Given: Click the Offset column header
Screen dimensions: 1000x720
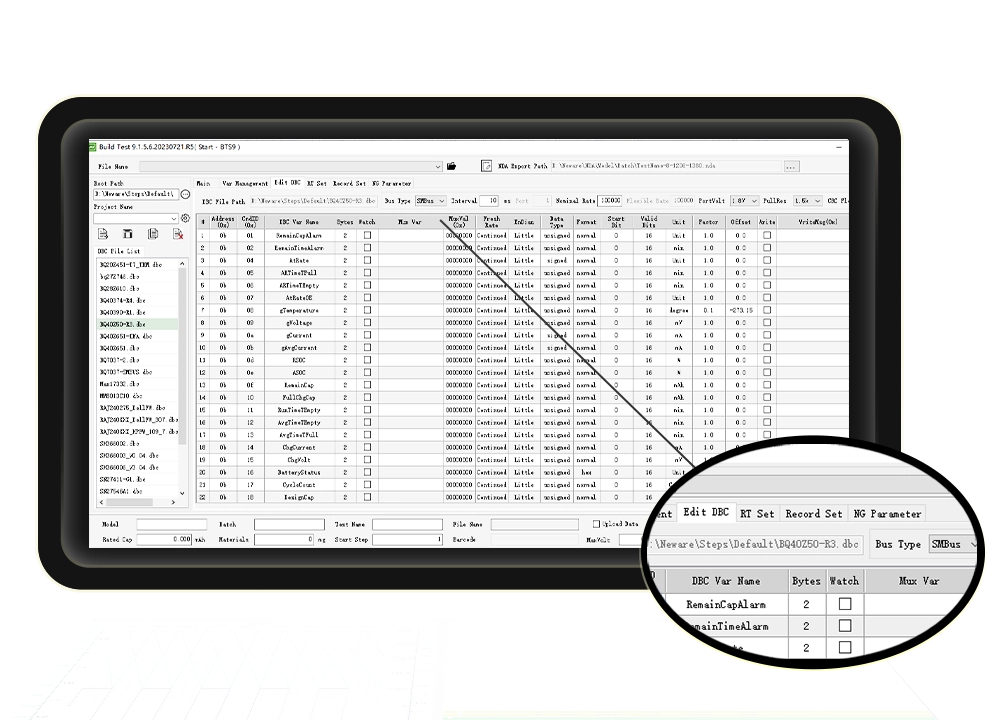Looking at the screenshot, I should pyautogui.click(x=740, y=222).
